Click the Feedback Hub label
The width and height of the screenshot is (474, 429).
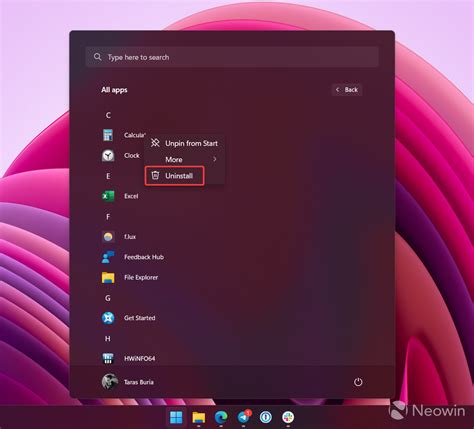pos(144,257)
